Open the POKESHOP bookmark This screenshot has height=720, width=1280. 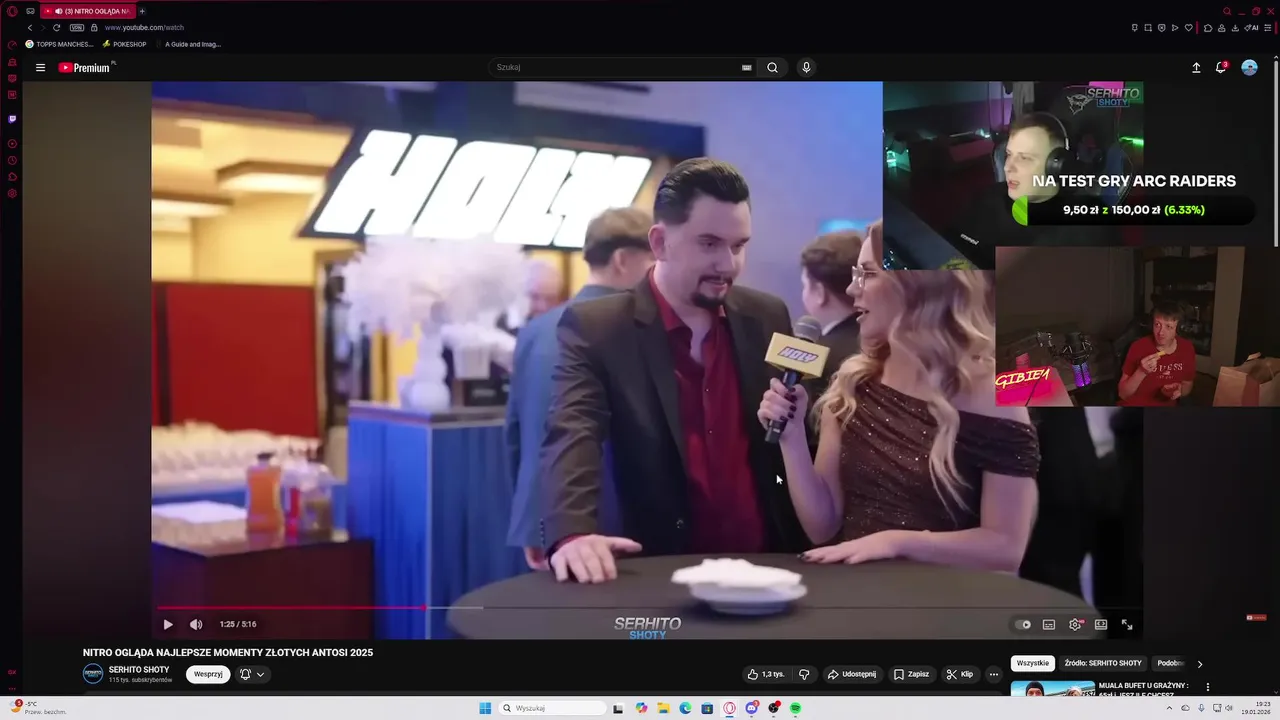125,44
